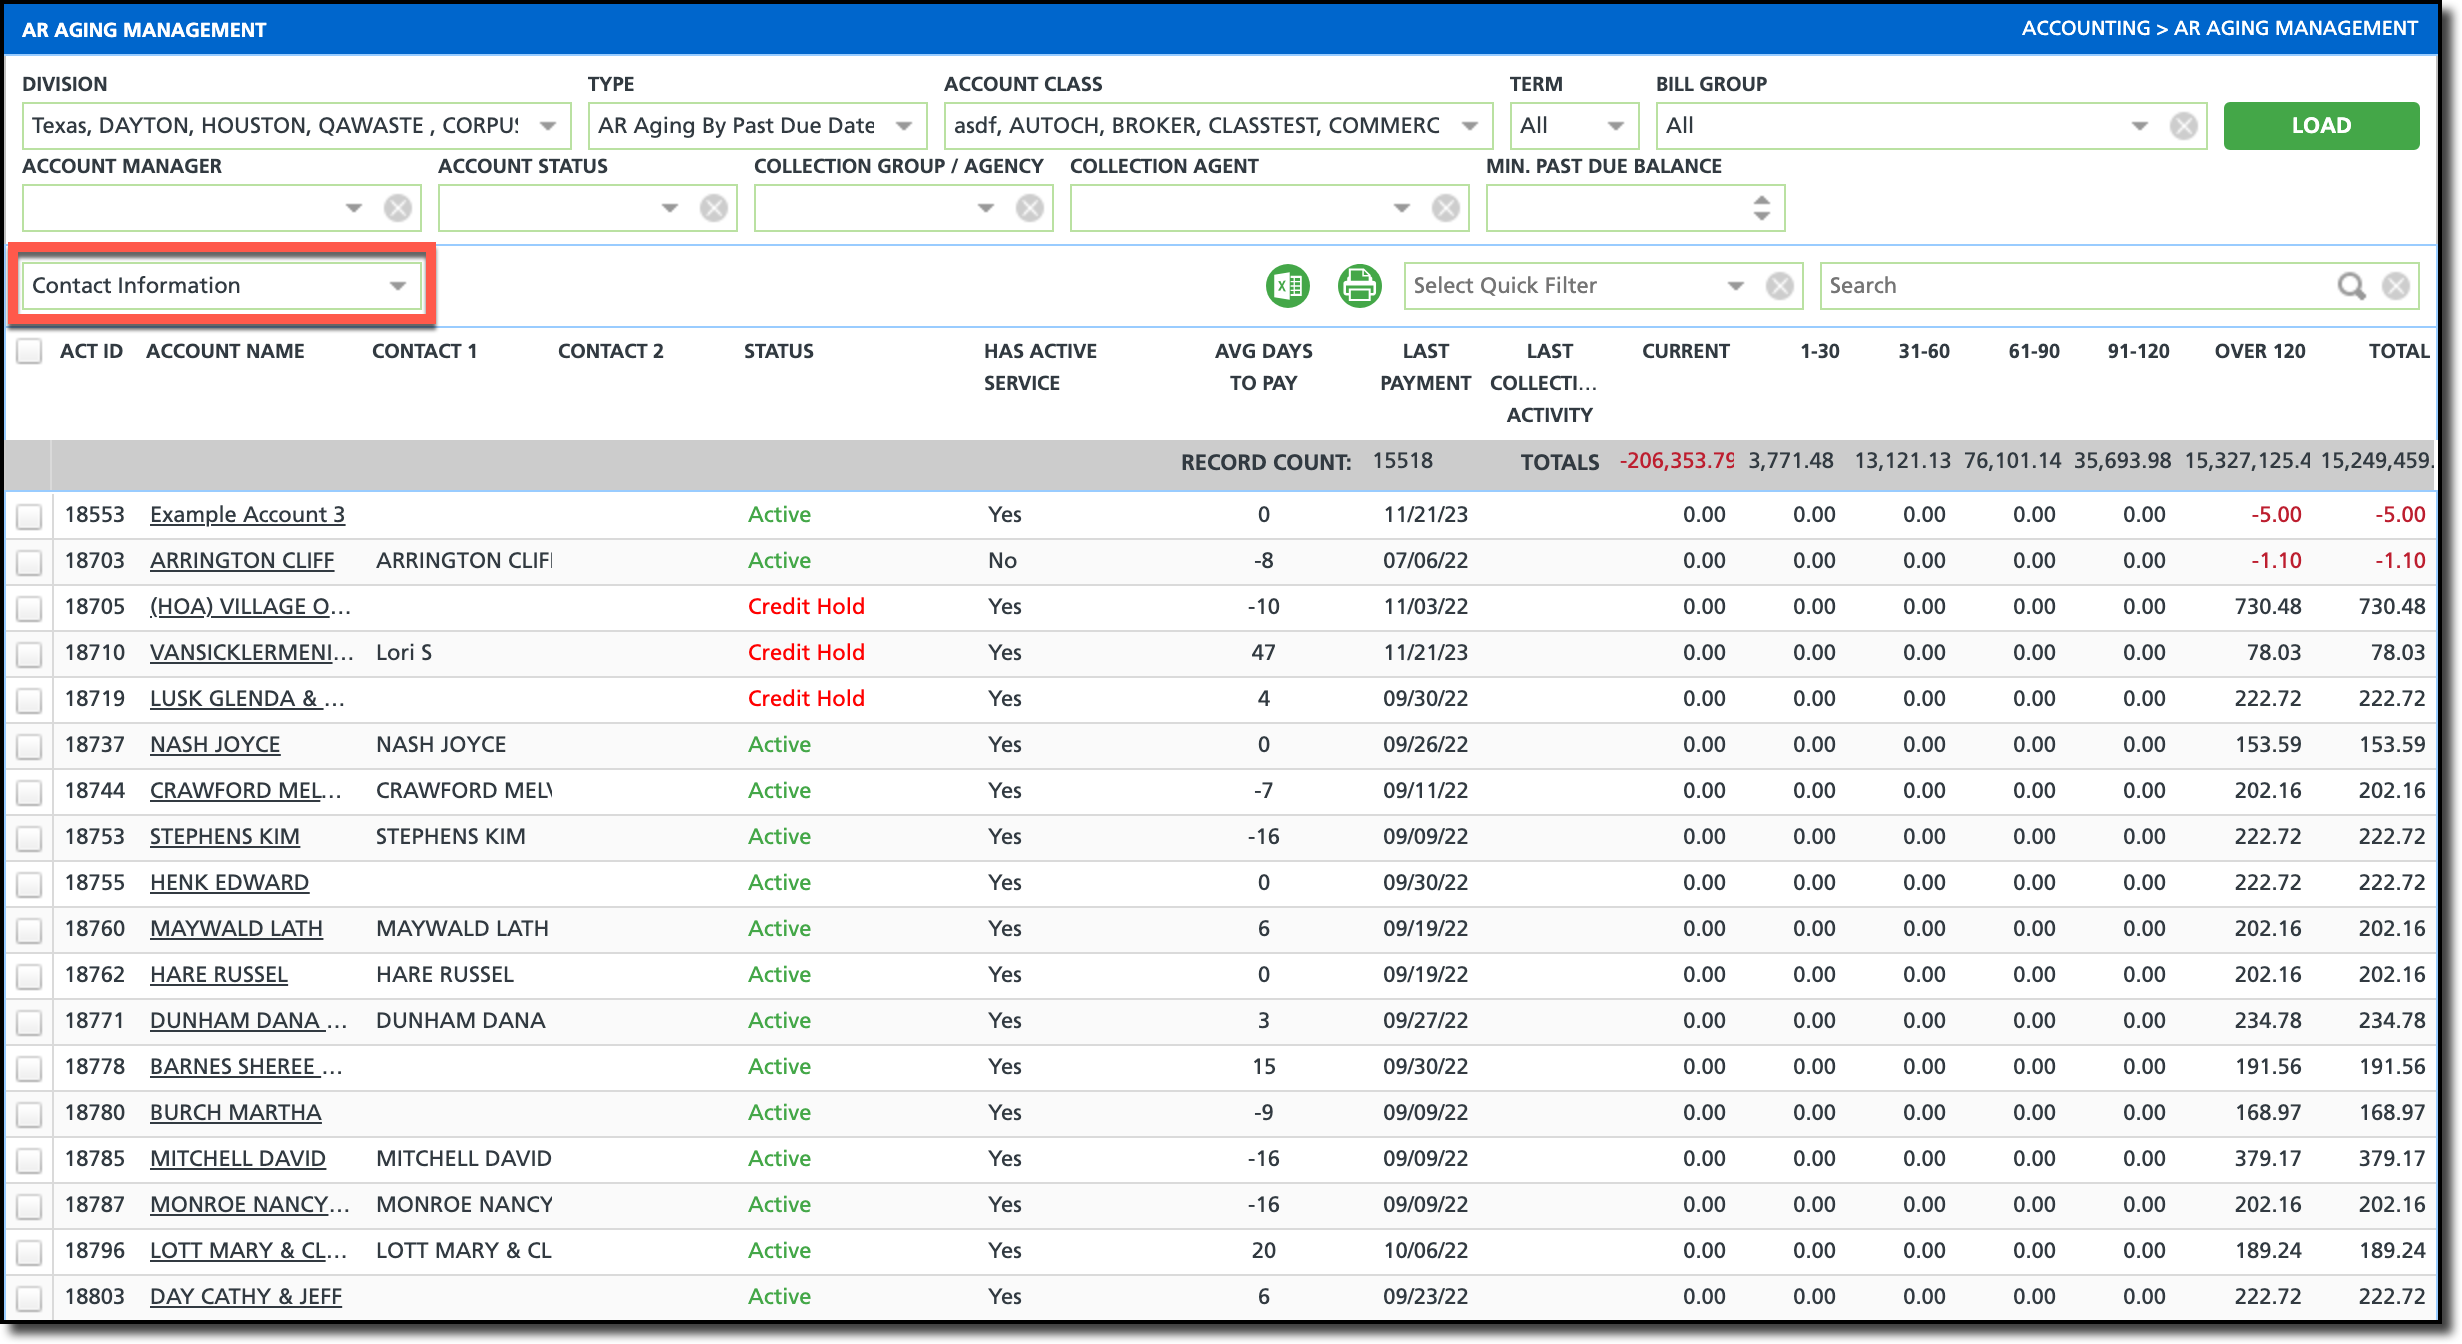
Task: Click the Excel export icon
Action: click(x=1287, y=286)
